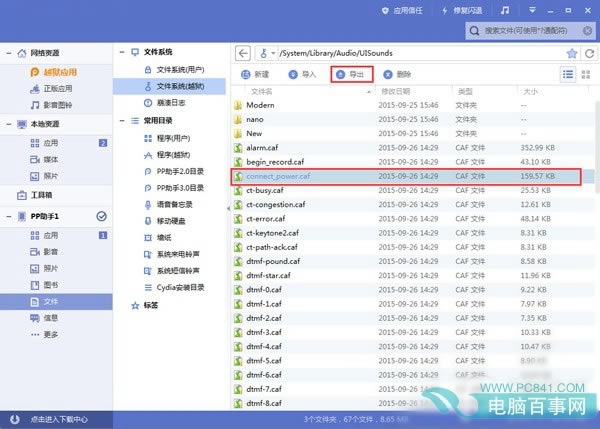Image resolution: width=600 pixels, height=429 pixels.
Task: Refresh the current folder listing
Action: [x=590, y=53]
